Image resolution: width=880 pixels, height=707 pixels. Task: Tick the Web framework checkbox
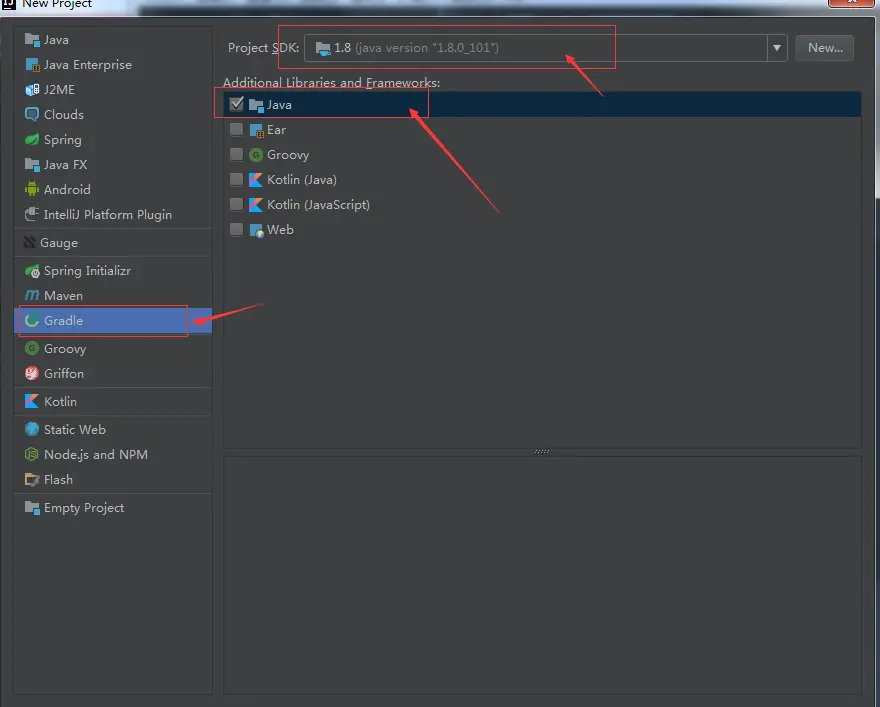pos(236,229)
